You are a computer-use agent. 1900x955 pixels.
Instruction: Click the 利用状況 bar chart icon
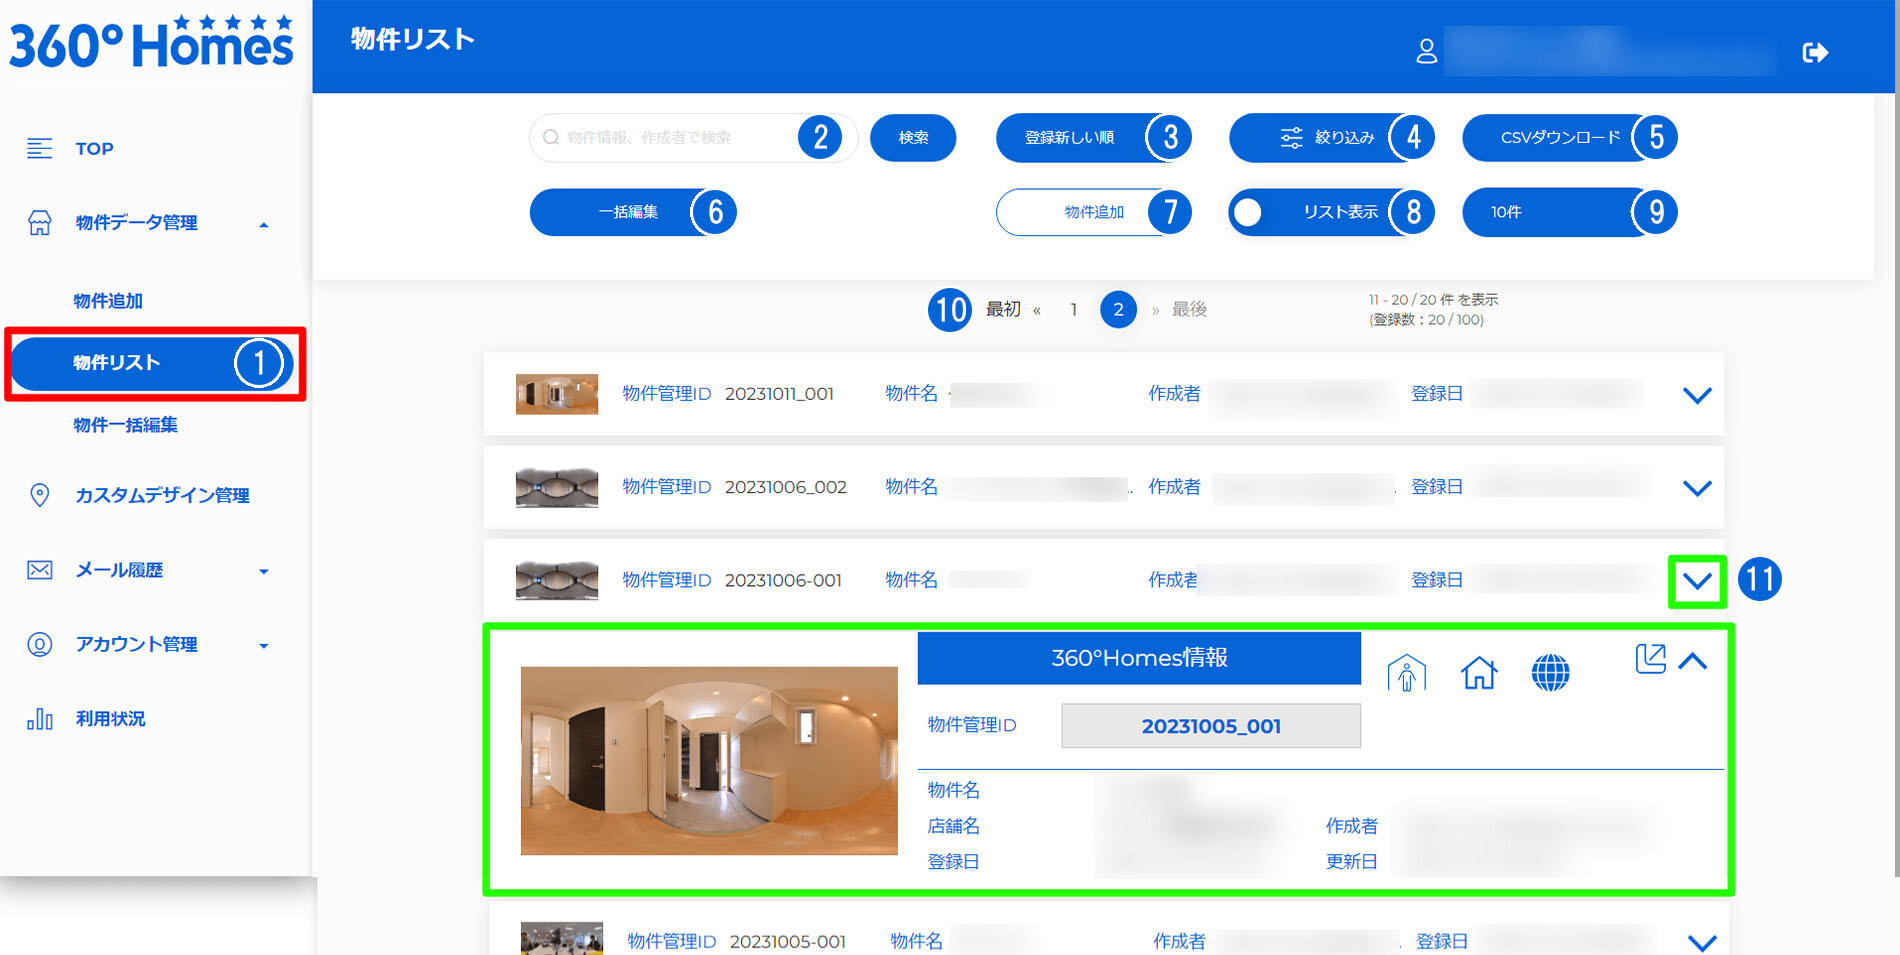point(40,719)
